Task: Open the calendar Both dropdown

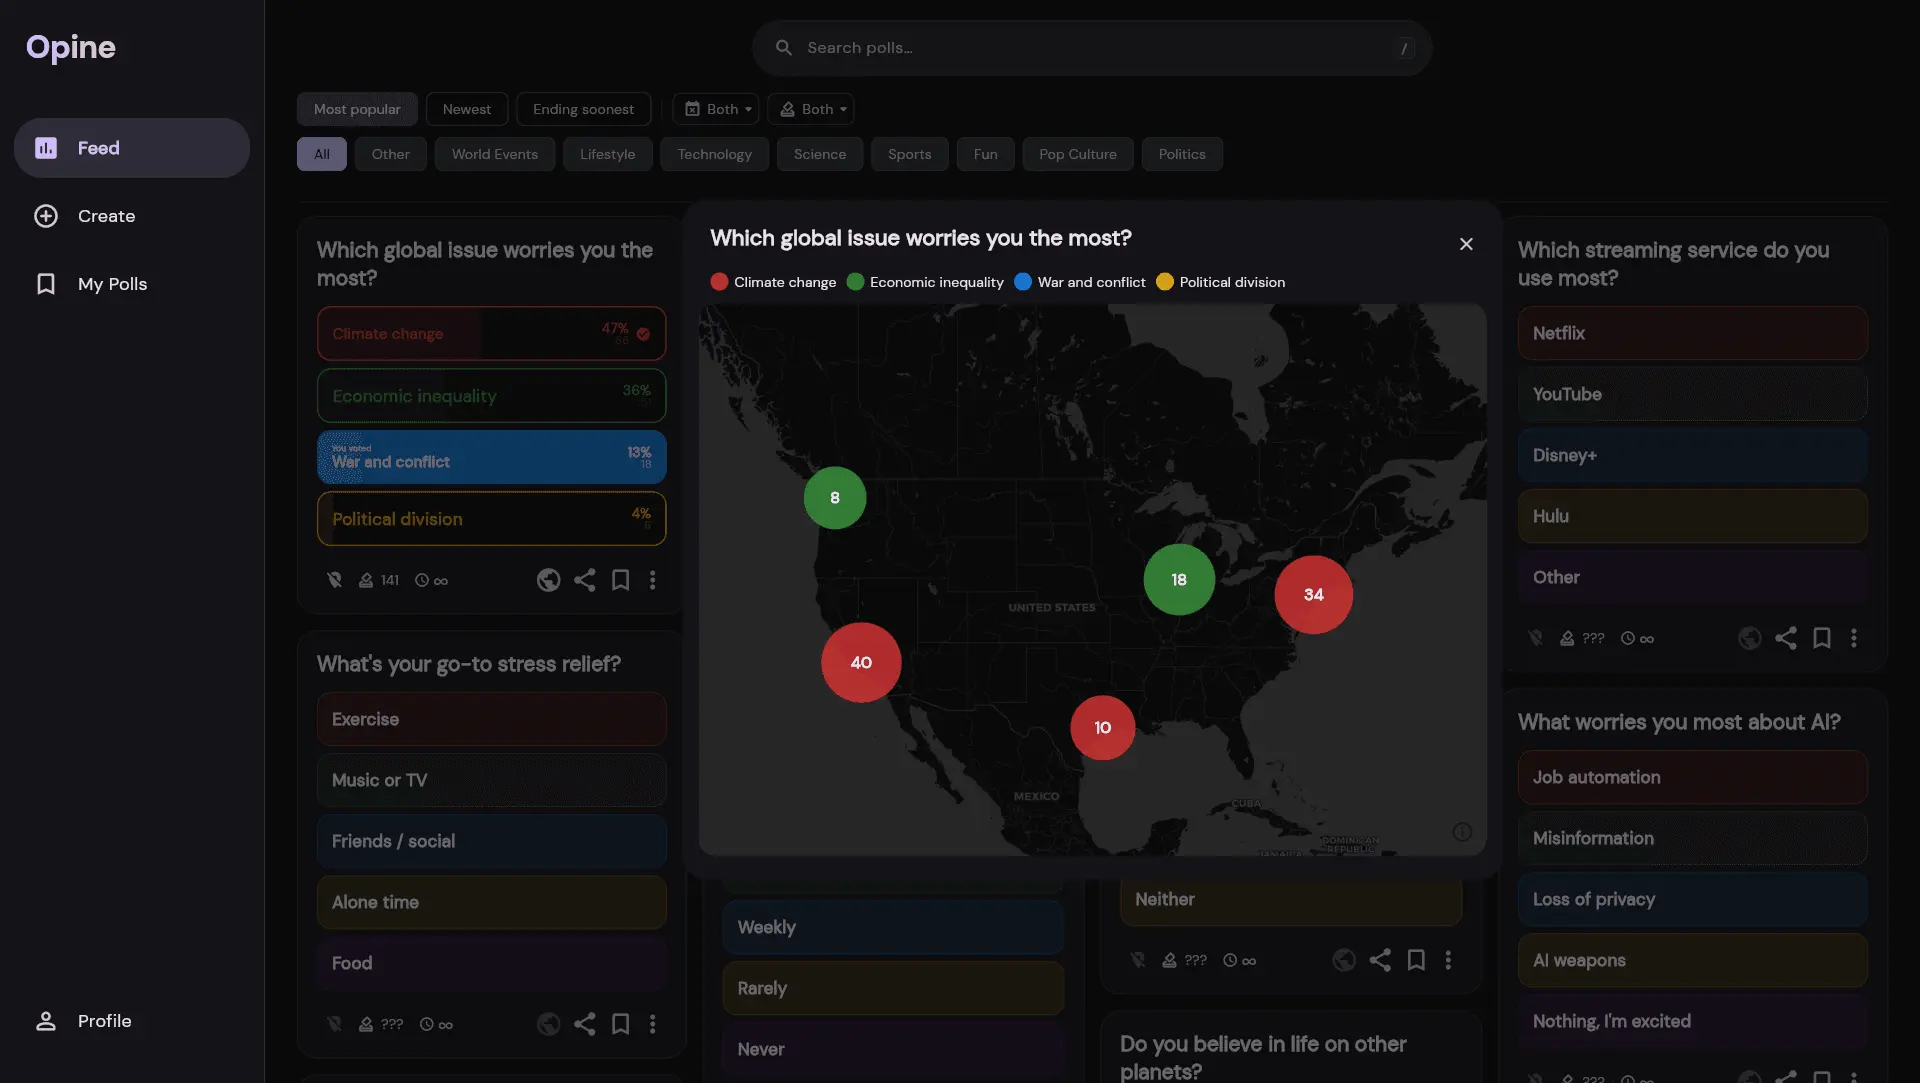Action: pyautogui.click(x=716, y=109)
